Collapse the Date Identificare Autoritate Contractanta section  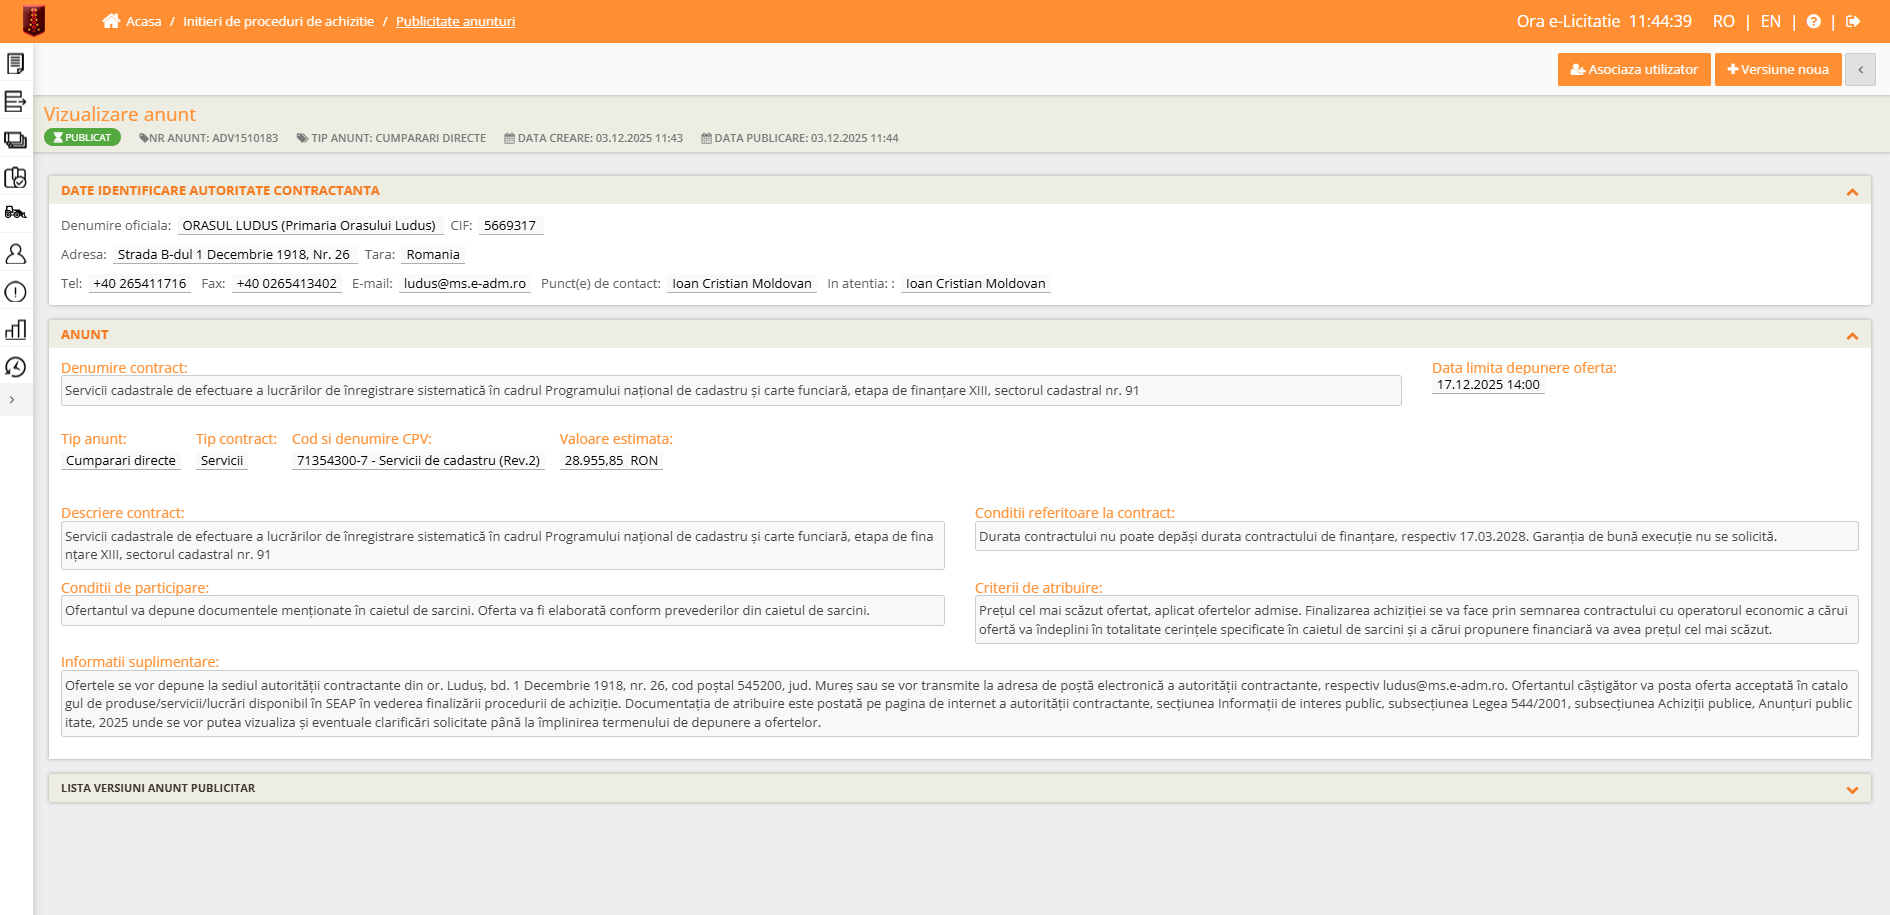point(1852,191)
